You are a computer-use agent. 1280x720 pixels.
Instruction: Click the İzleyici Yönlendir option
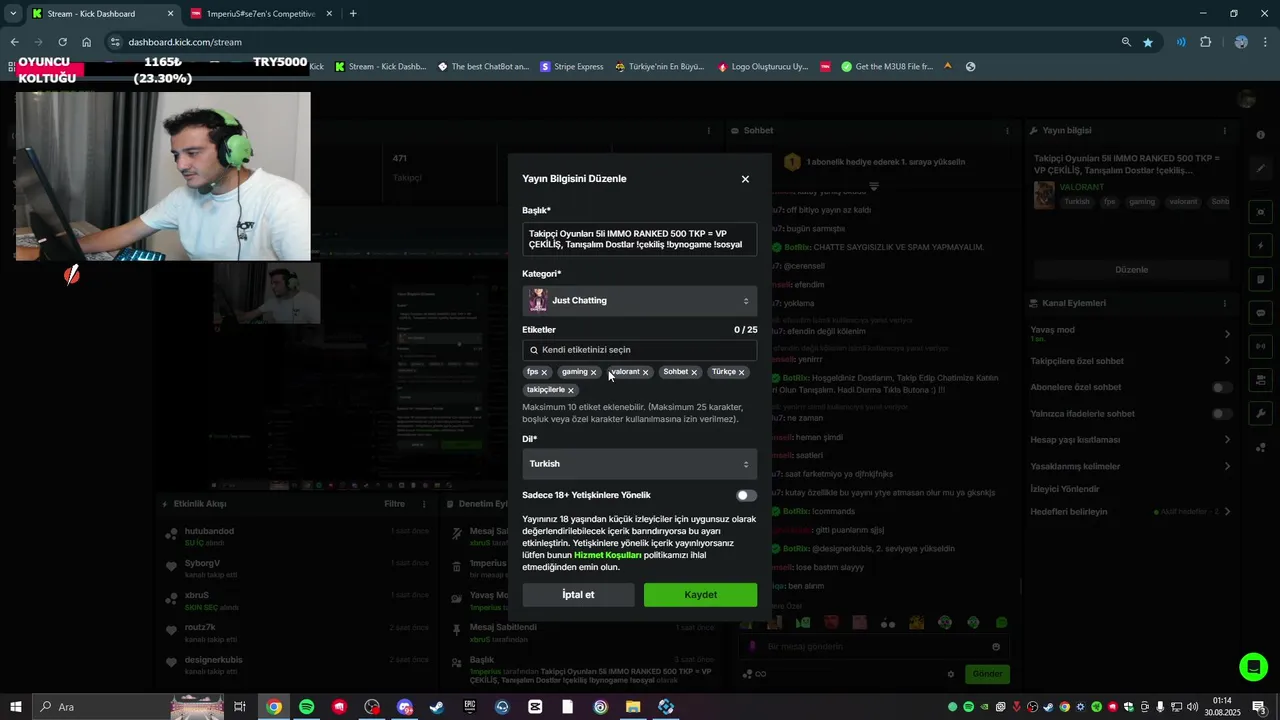1065,489
